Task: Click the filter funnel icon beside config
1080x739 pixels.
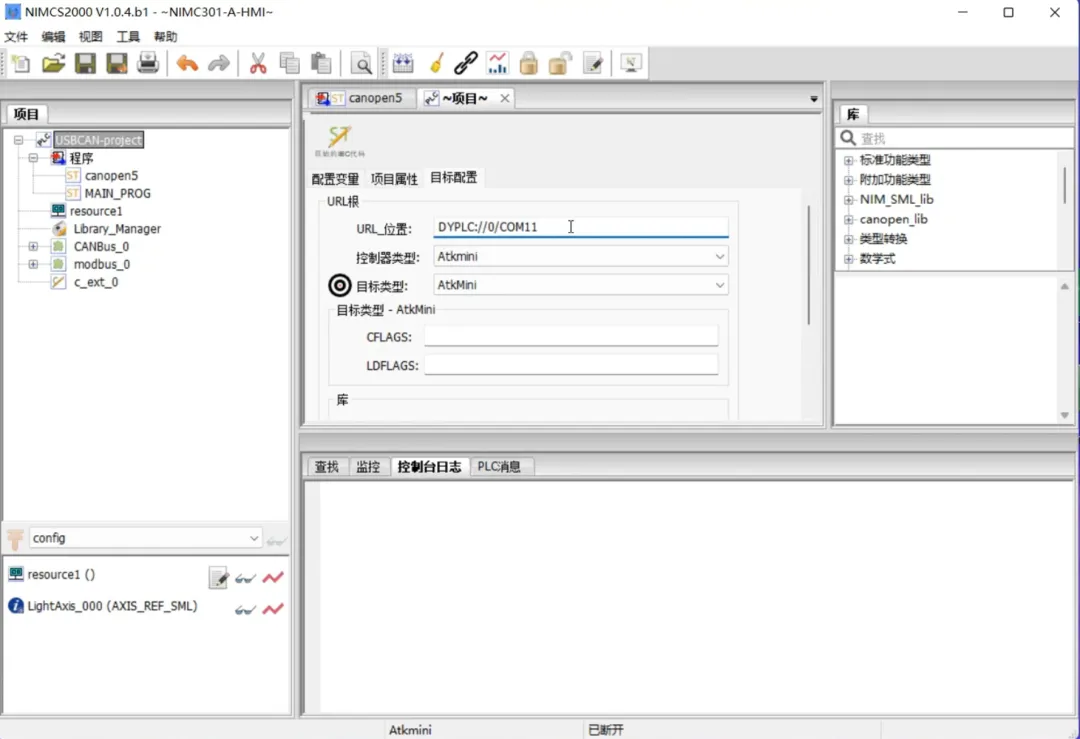Action: pyautogui.click(x=15, y=539)
